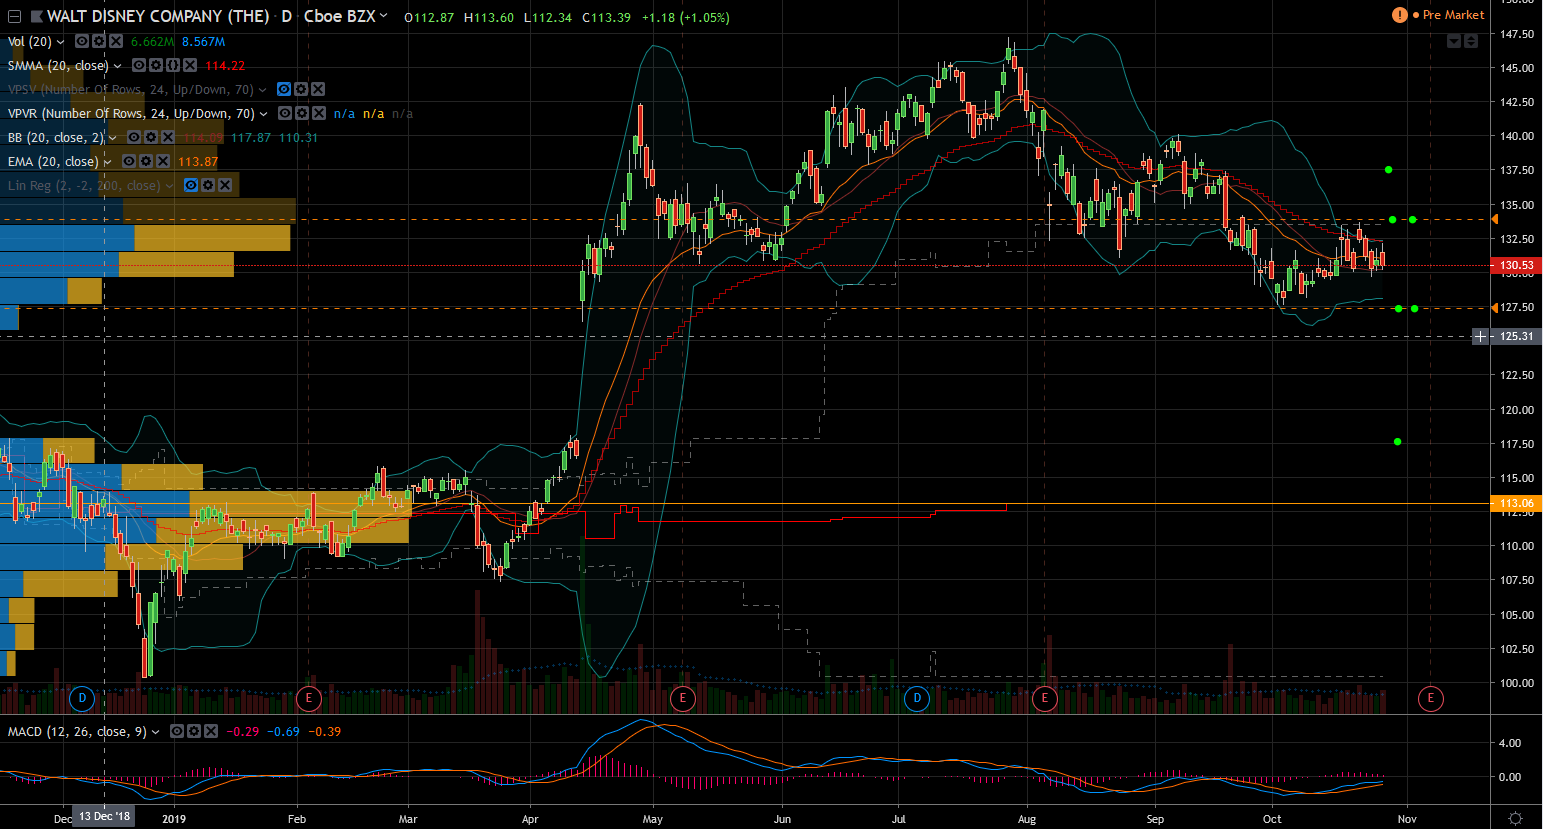Click the +1.18 (+1.05%) change text

pyautogui.click(x=686, y=17)
